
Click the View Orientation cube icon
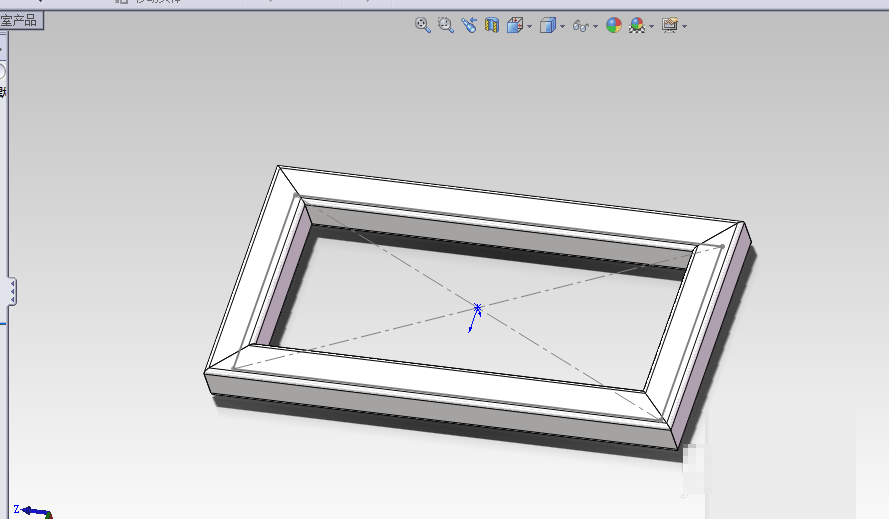[x=514, y=25]
